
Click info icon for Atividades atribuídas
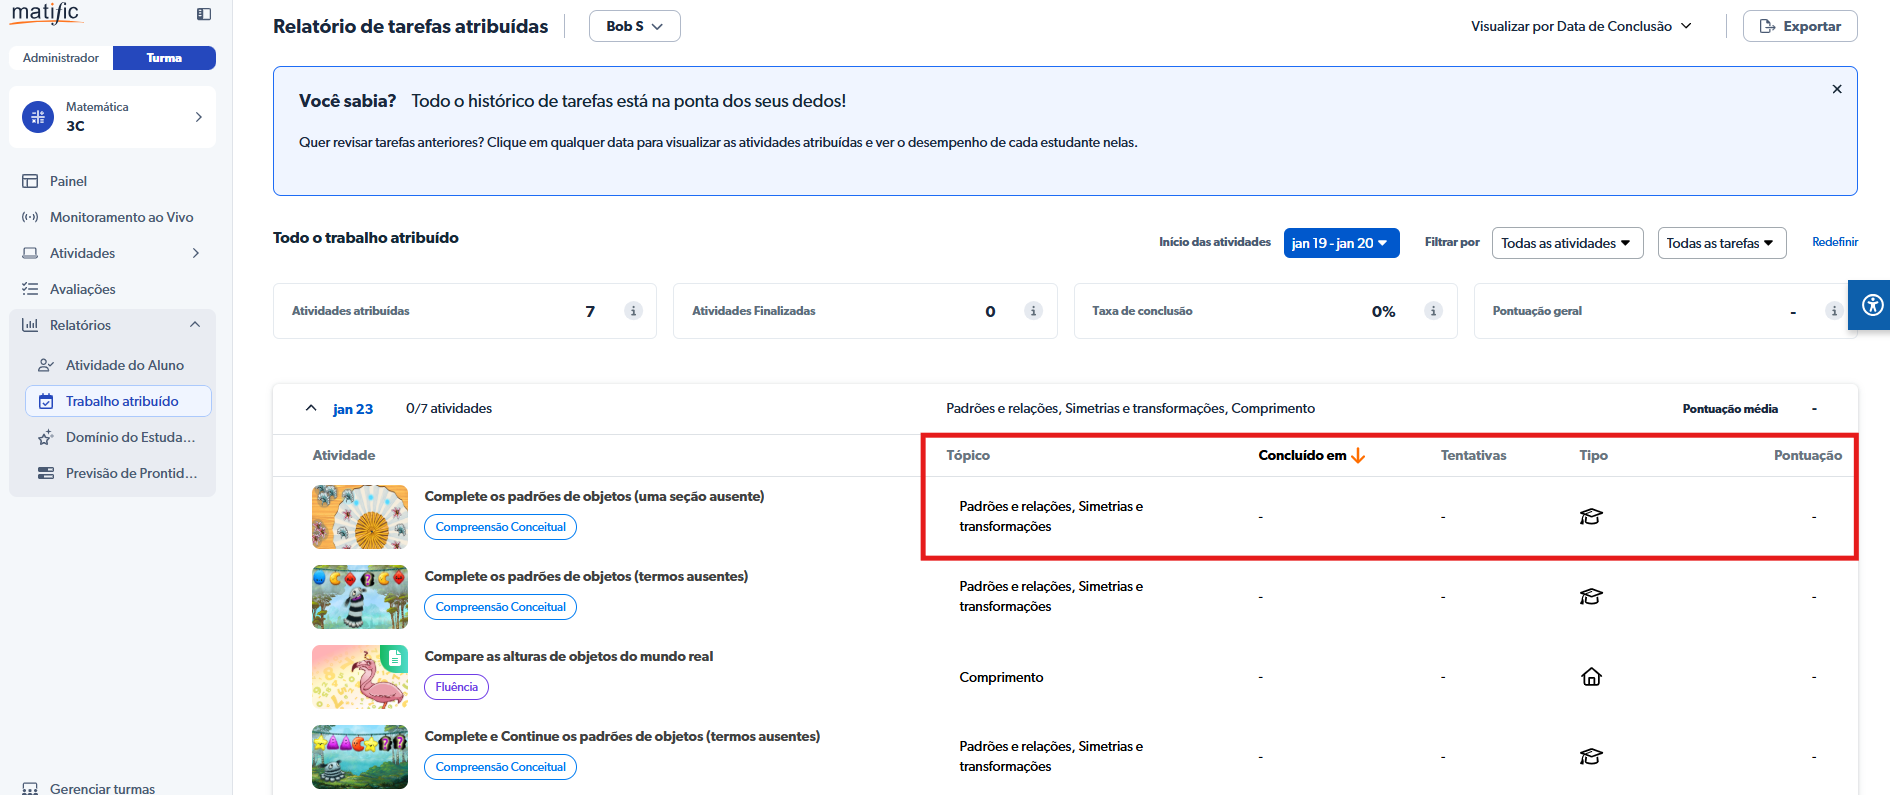[633, 311]
